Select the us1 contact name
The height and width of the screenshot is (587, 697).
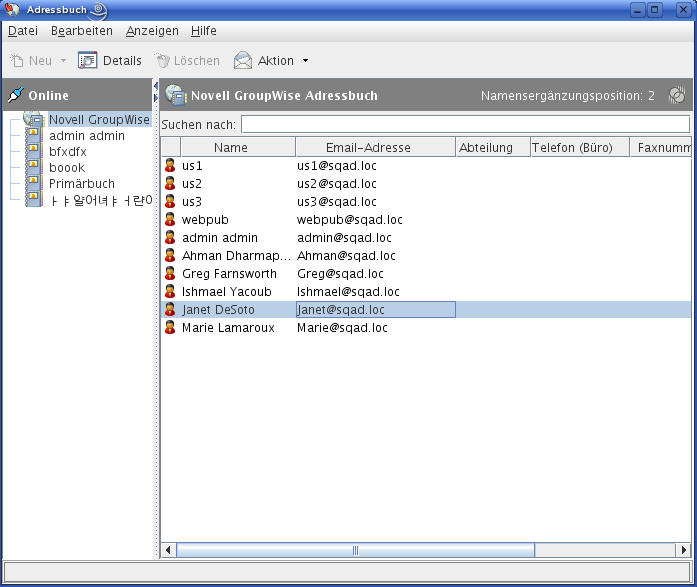(192, 166)
